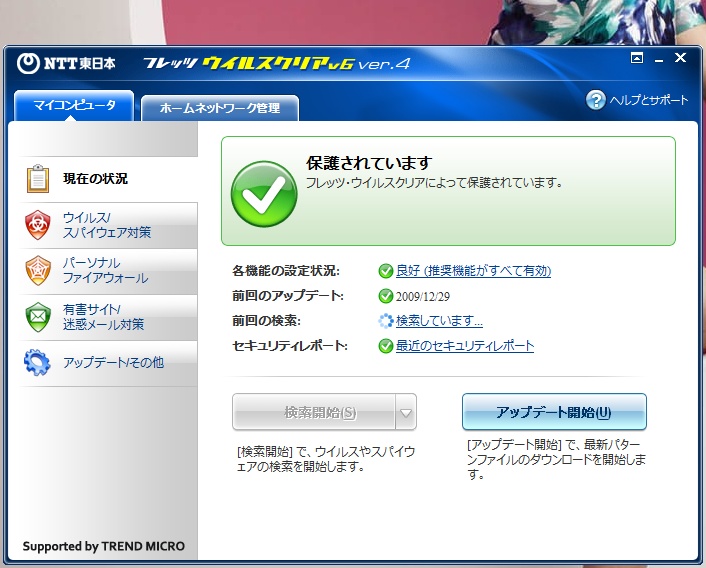Click the 前回の検索: label
Viewport: 706px width, 568px height.
(266, 321)
